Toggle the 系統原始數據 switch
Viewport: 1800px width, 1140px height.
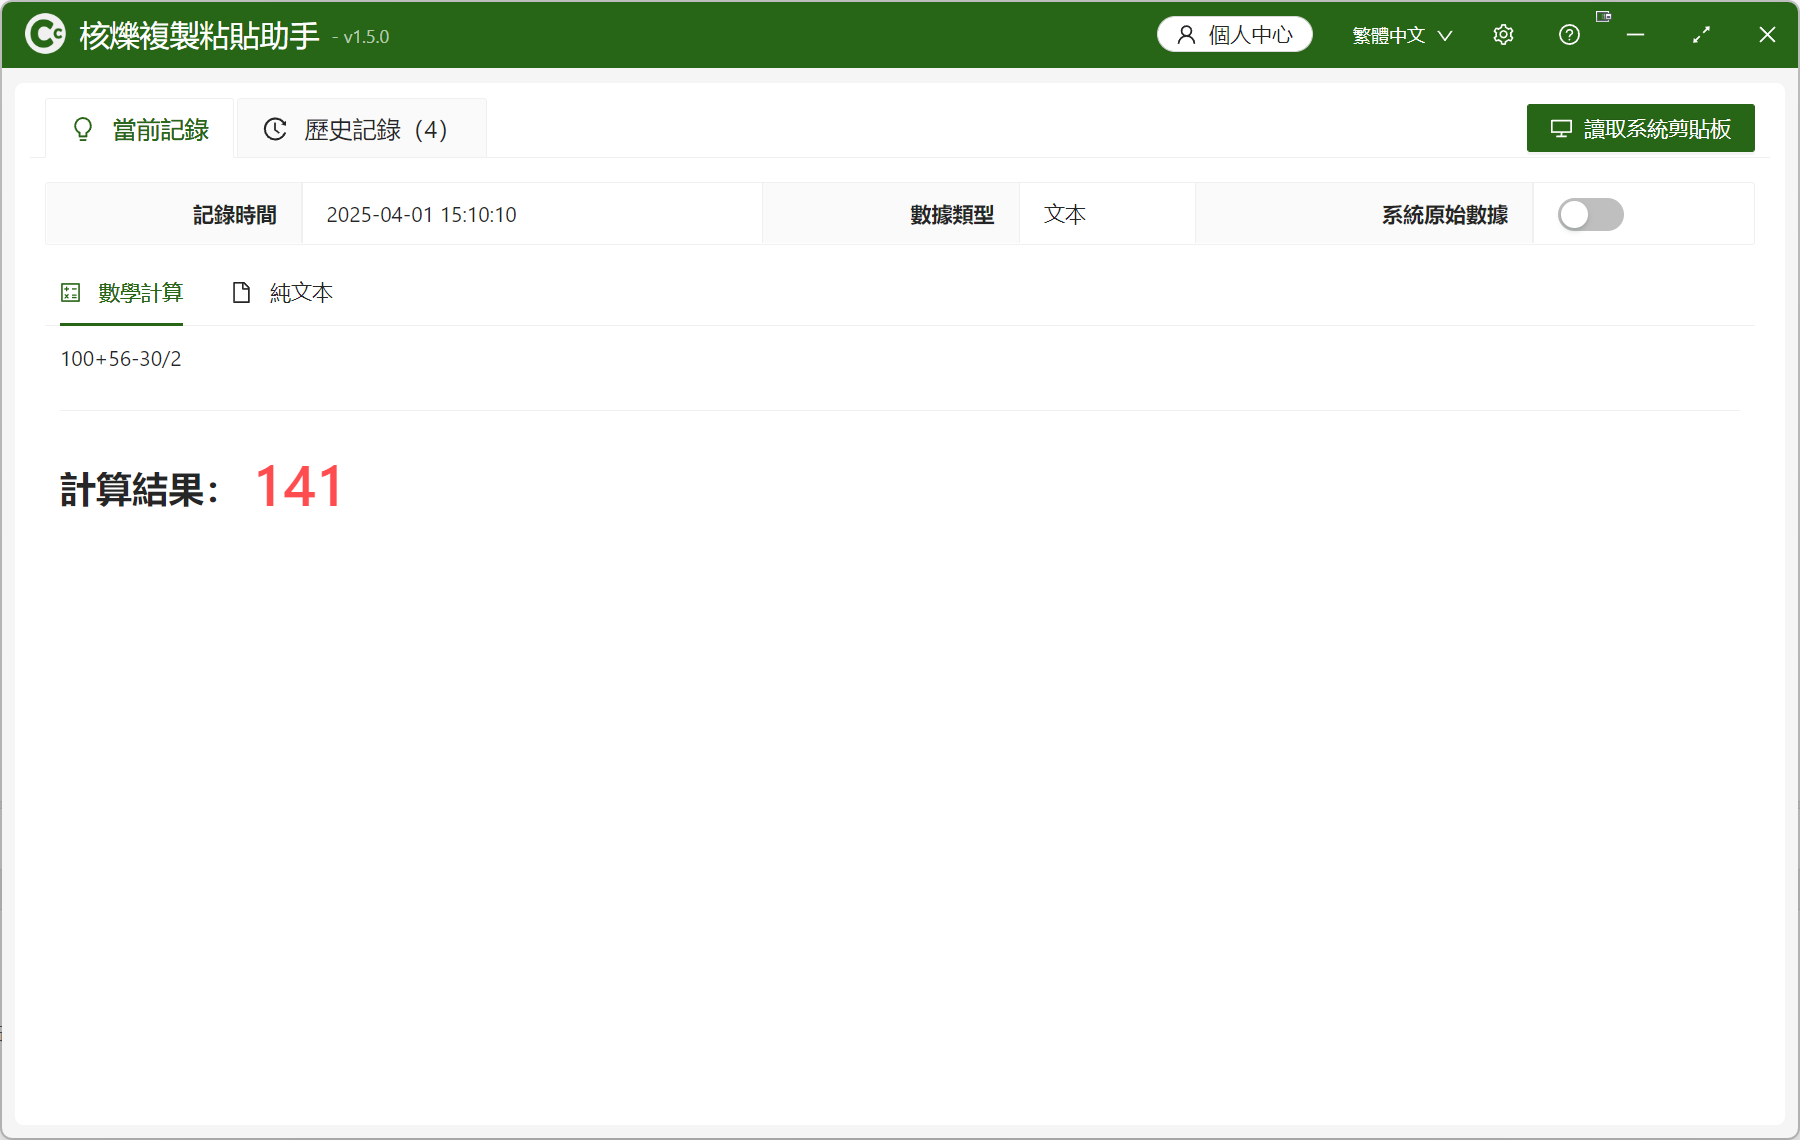1590,214
